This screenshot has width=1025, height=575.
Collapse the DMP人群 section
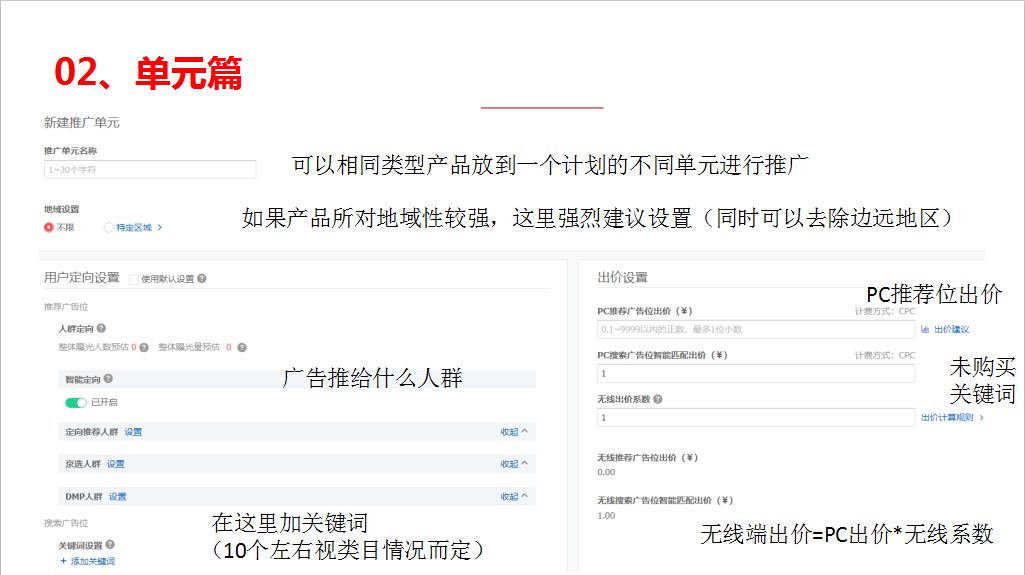(x=514, y=497)
